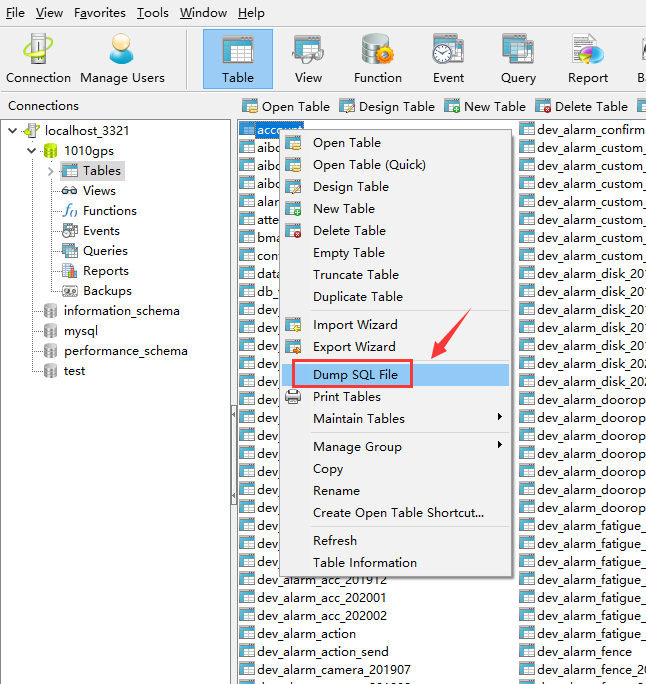Click Open Table in object toolbar
Screen dimensions: 646x684
(286, 106)
